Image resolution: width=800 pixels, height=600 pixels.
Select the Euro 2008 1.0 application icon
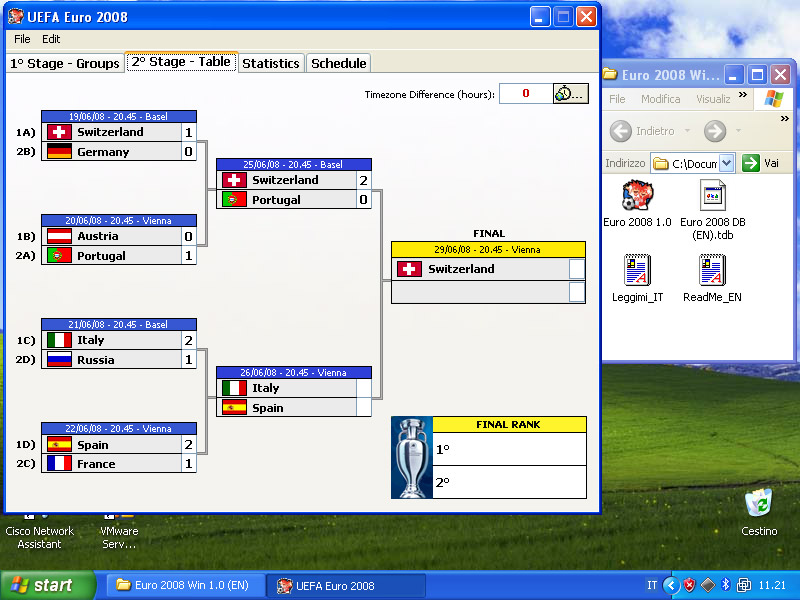click(x=637, y=195)
